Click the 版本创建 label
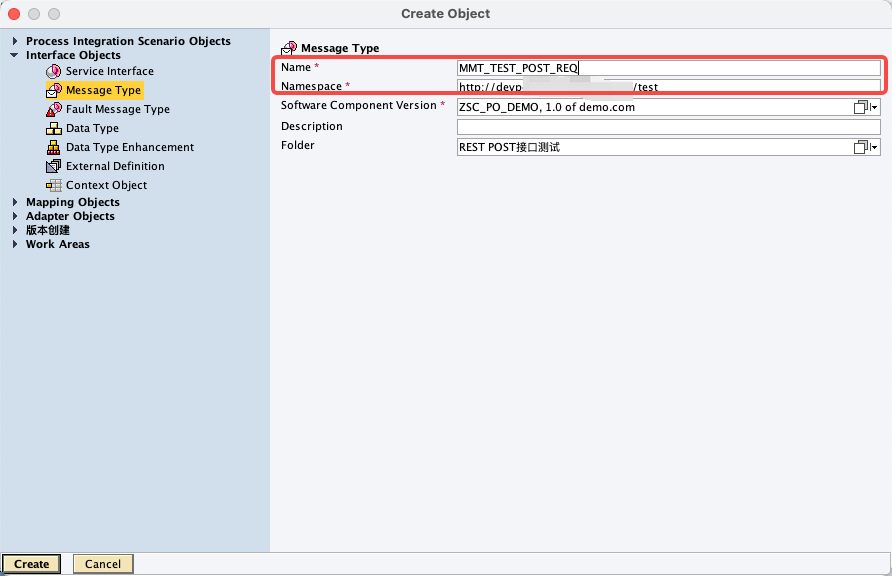 pos(48,230)
